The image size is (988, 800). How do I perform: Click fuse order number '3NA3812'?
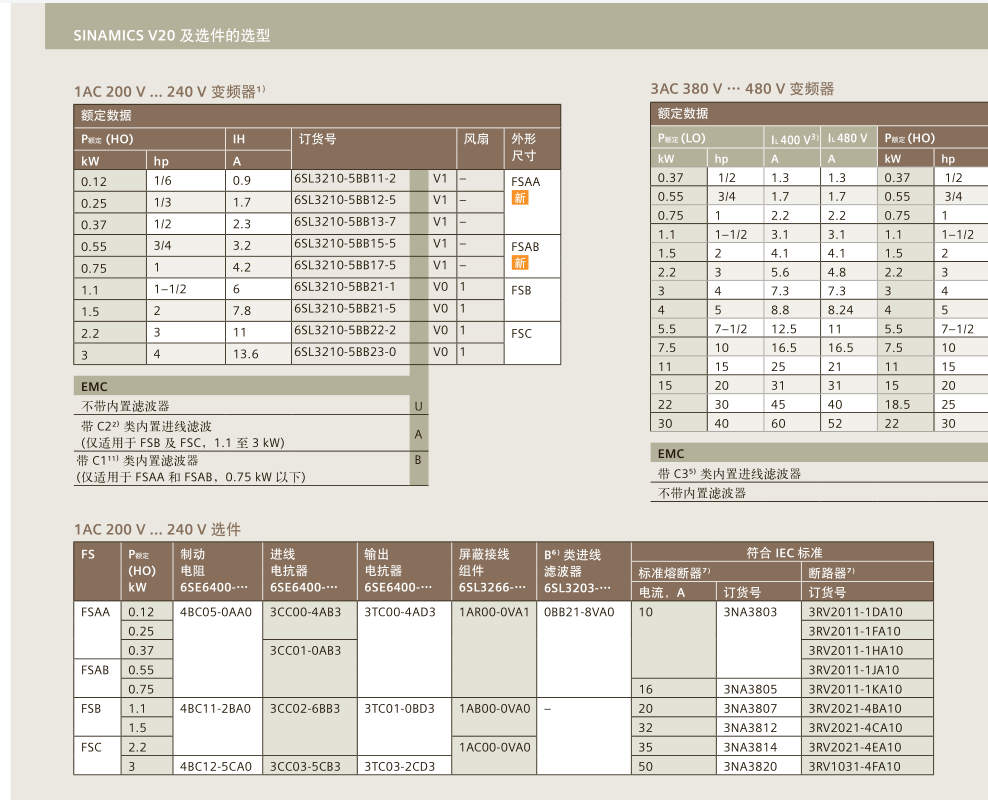(x=750, y=728)
